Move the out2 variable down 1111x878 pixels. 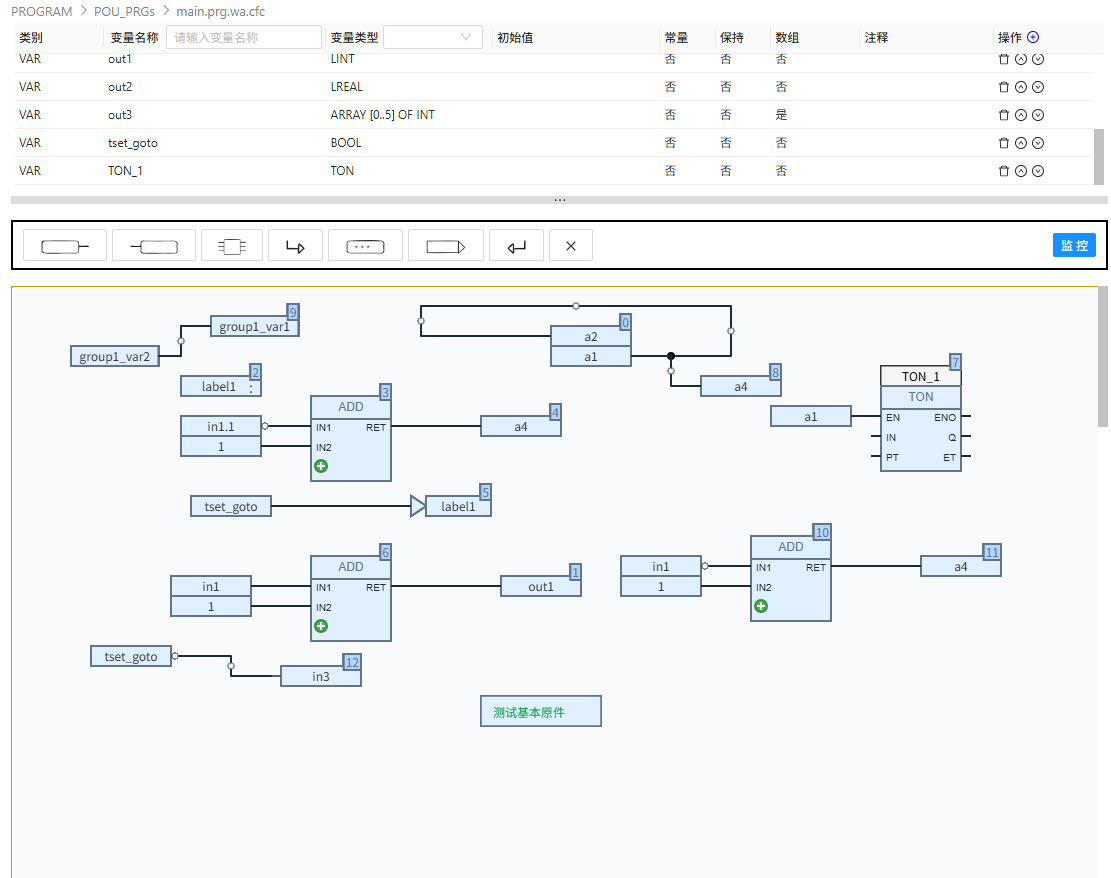pyautogui.click(x=1038, y=87)
